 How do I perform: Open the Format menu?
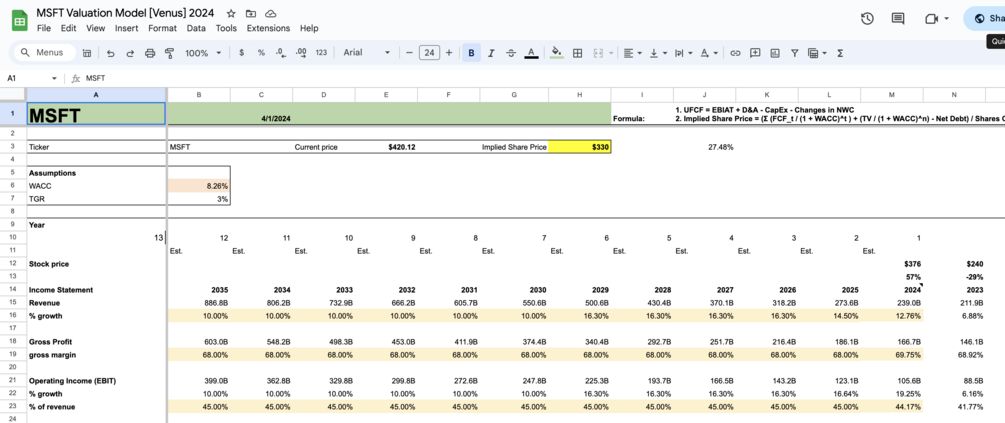coord(162,28)
